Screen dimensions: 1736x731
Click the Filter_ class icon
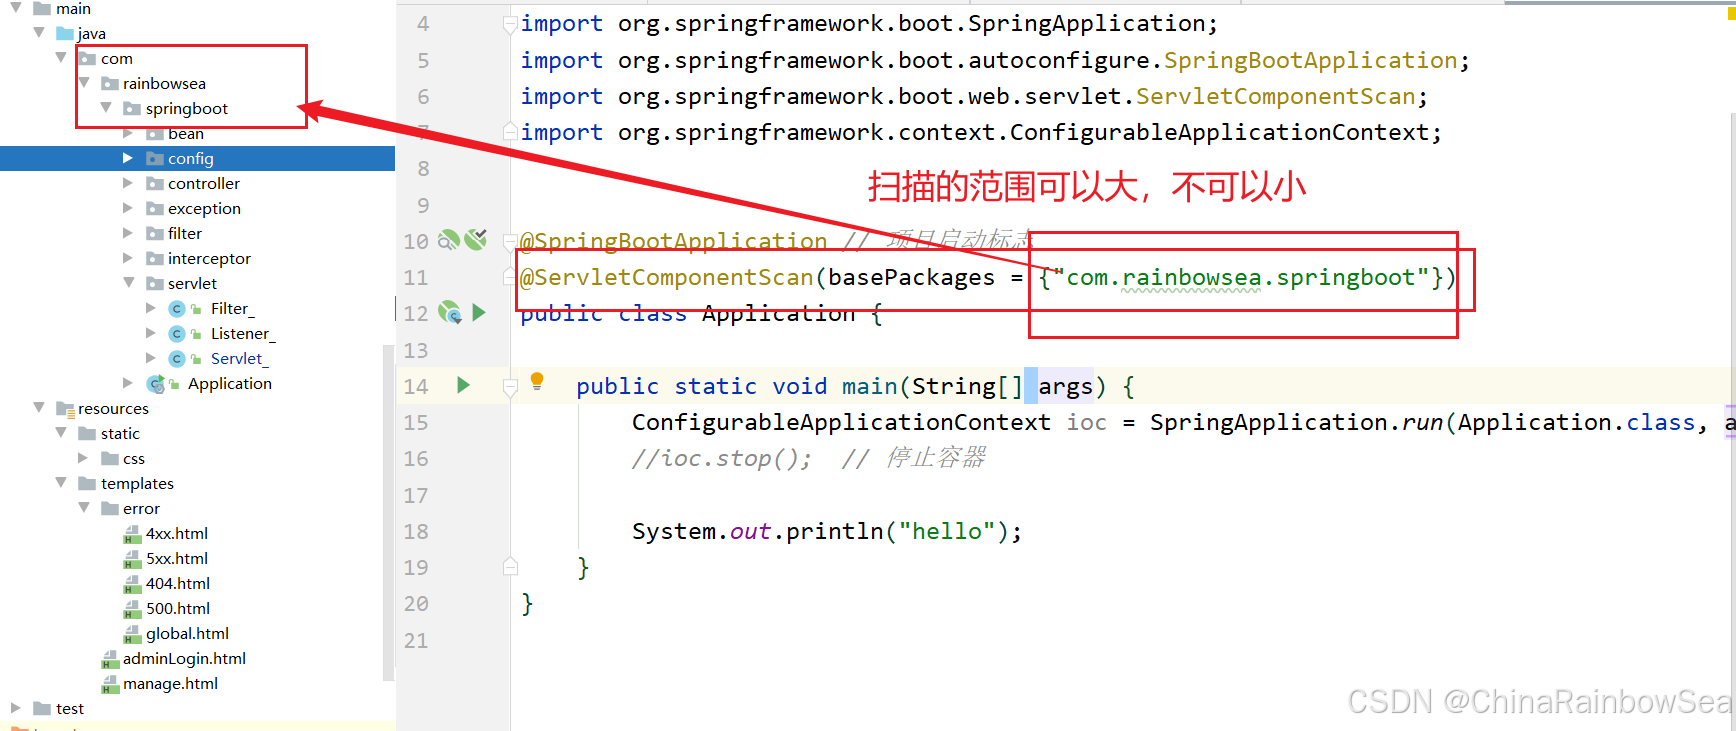[177, 309]
